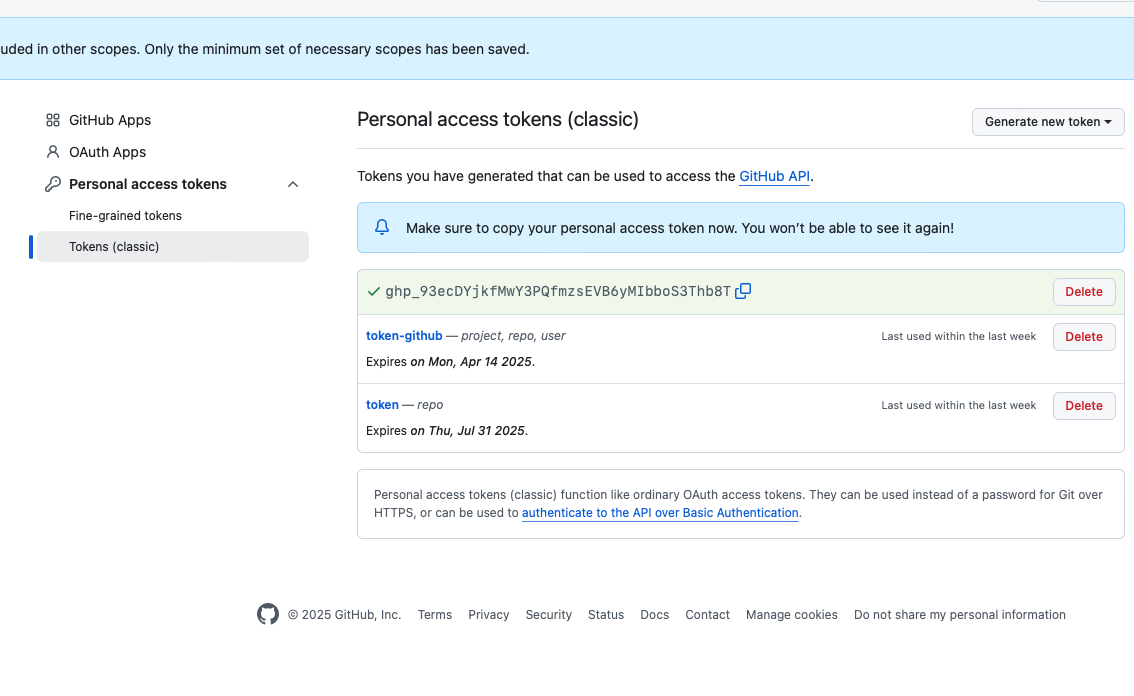Delete the newly generated ghp token
The width and height of the screenshot is (1134, 696).
coord(1083,292)
